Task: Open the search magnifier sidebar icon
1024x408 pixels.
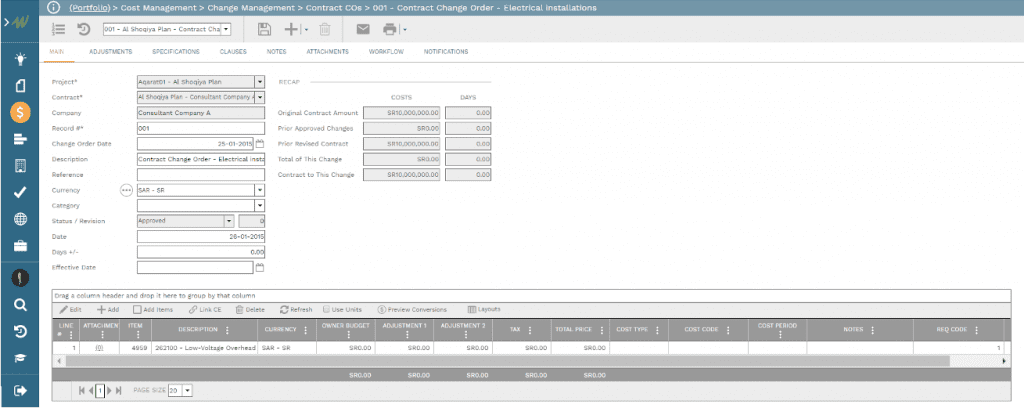Action: (20, 305)
